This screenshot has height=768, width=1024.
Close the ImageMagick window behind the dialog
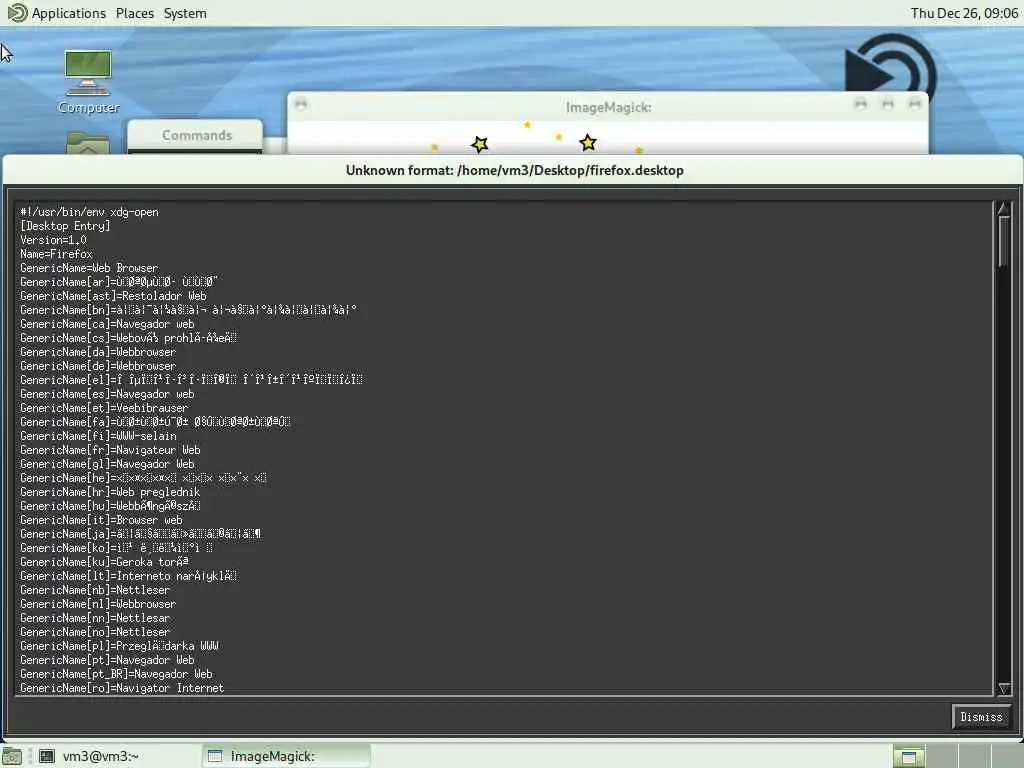[x=914, y=104]
